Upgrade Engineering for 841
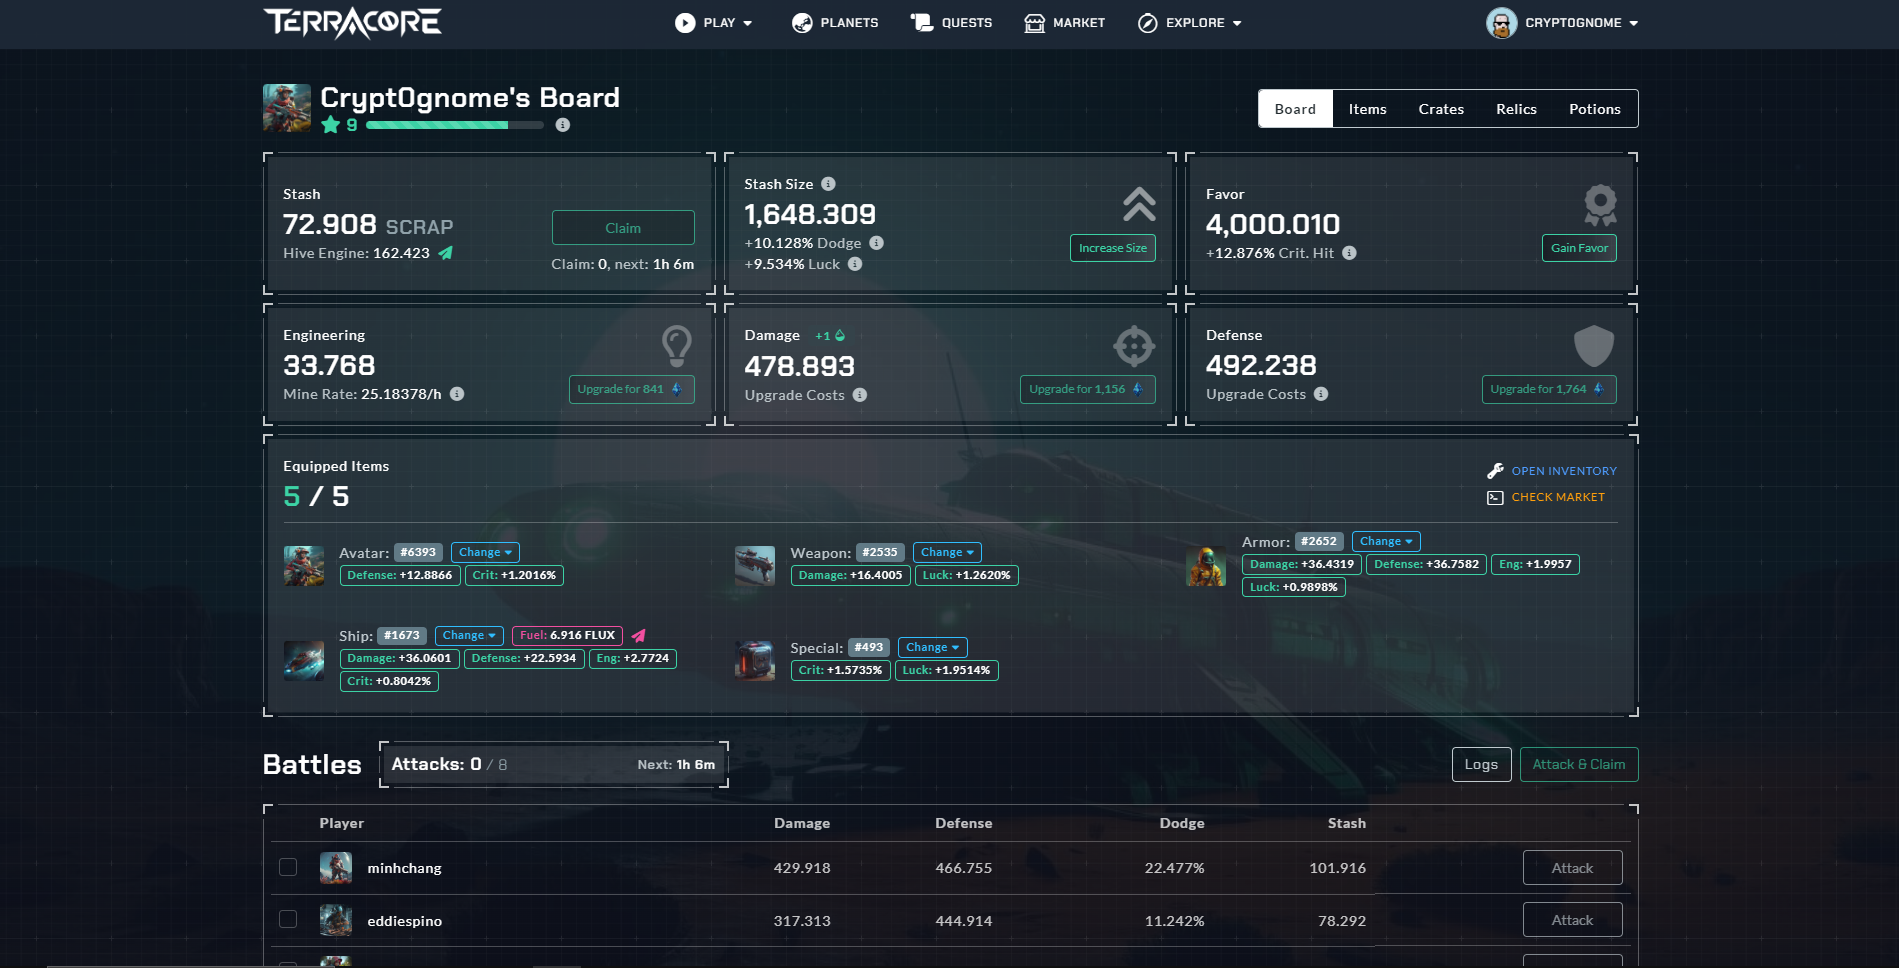The image size is (1899, 968). [632, 389]
